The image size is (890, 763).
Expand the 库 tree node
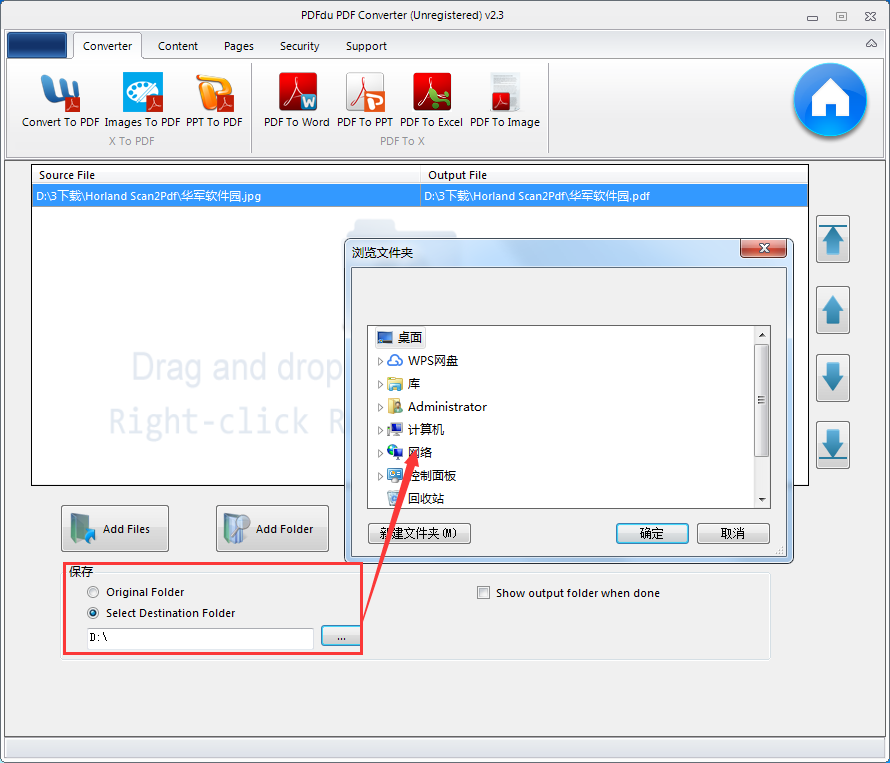tap(380, 384)
